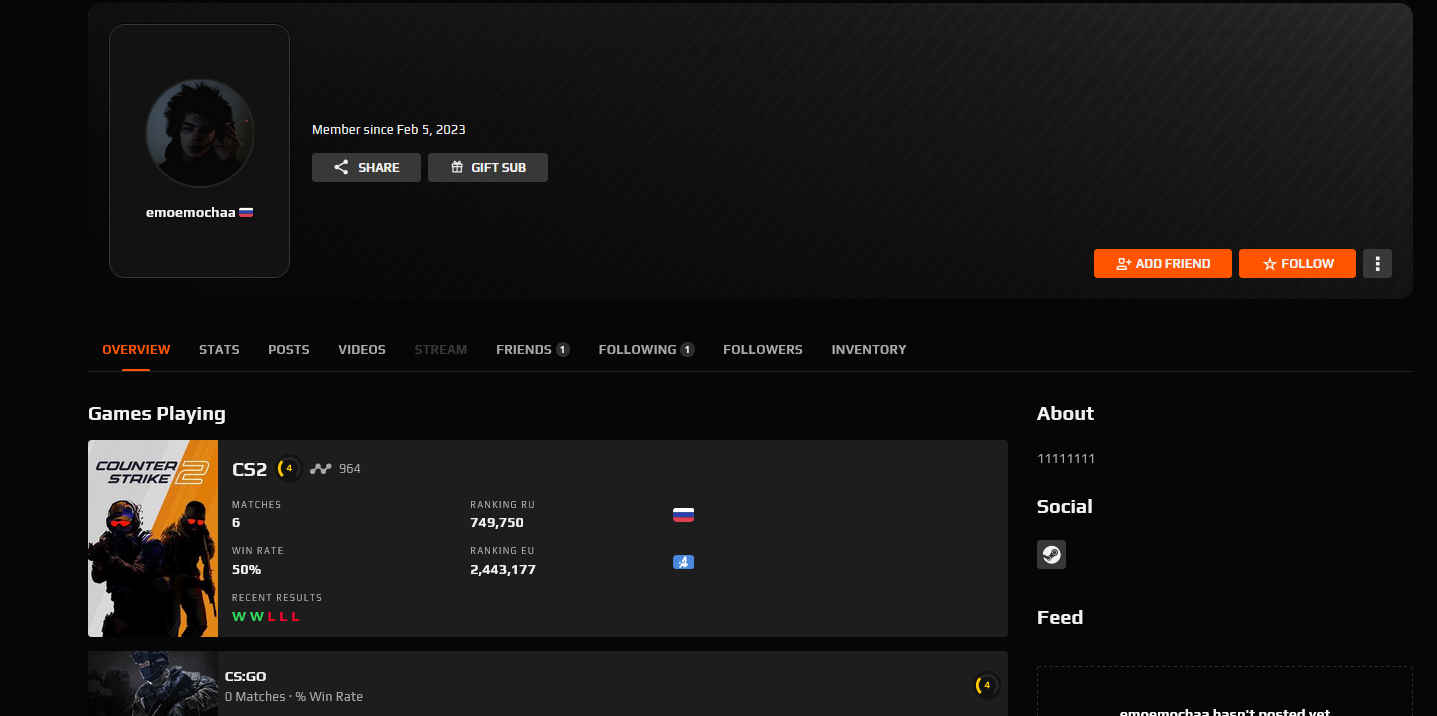Open the Steam social link icon
The height and width of the screenshot is (716, 1437).
coord(1051,554)
